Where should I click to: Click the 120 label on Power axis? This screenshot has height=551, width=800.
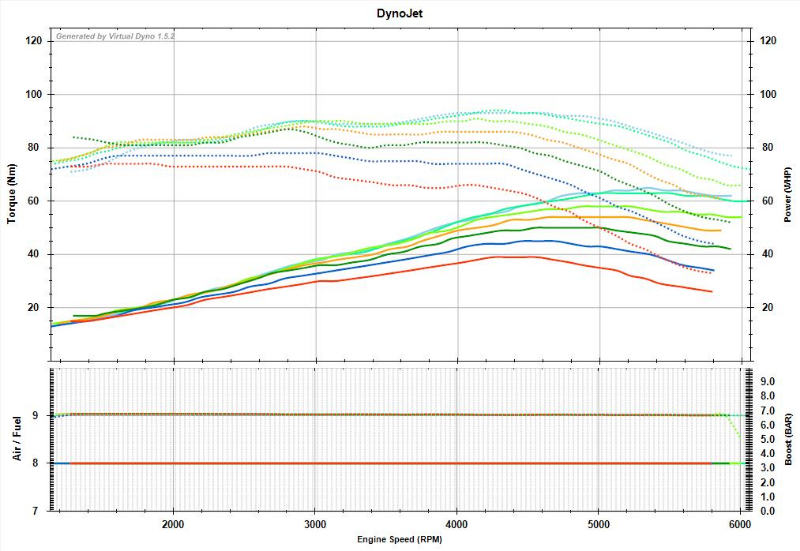768,41
